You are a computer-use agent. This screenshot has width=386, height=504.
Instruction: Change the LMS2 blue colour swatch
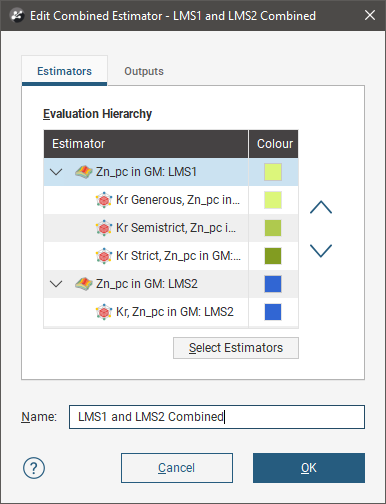click(273, 284)
